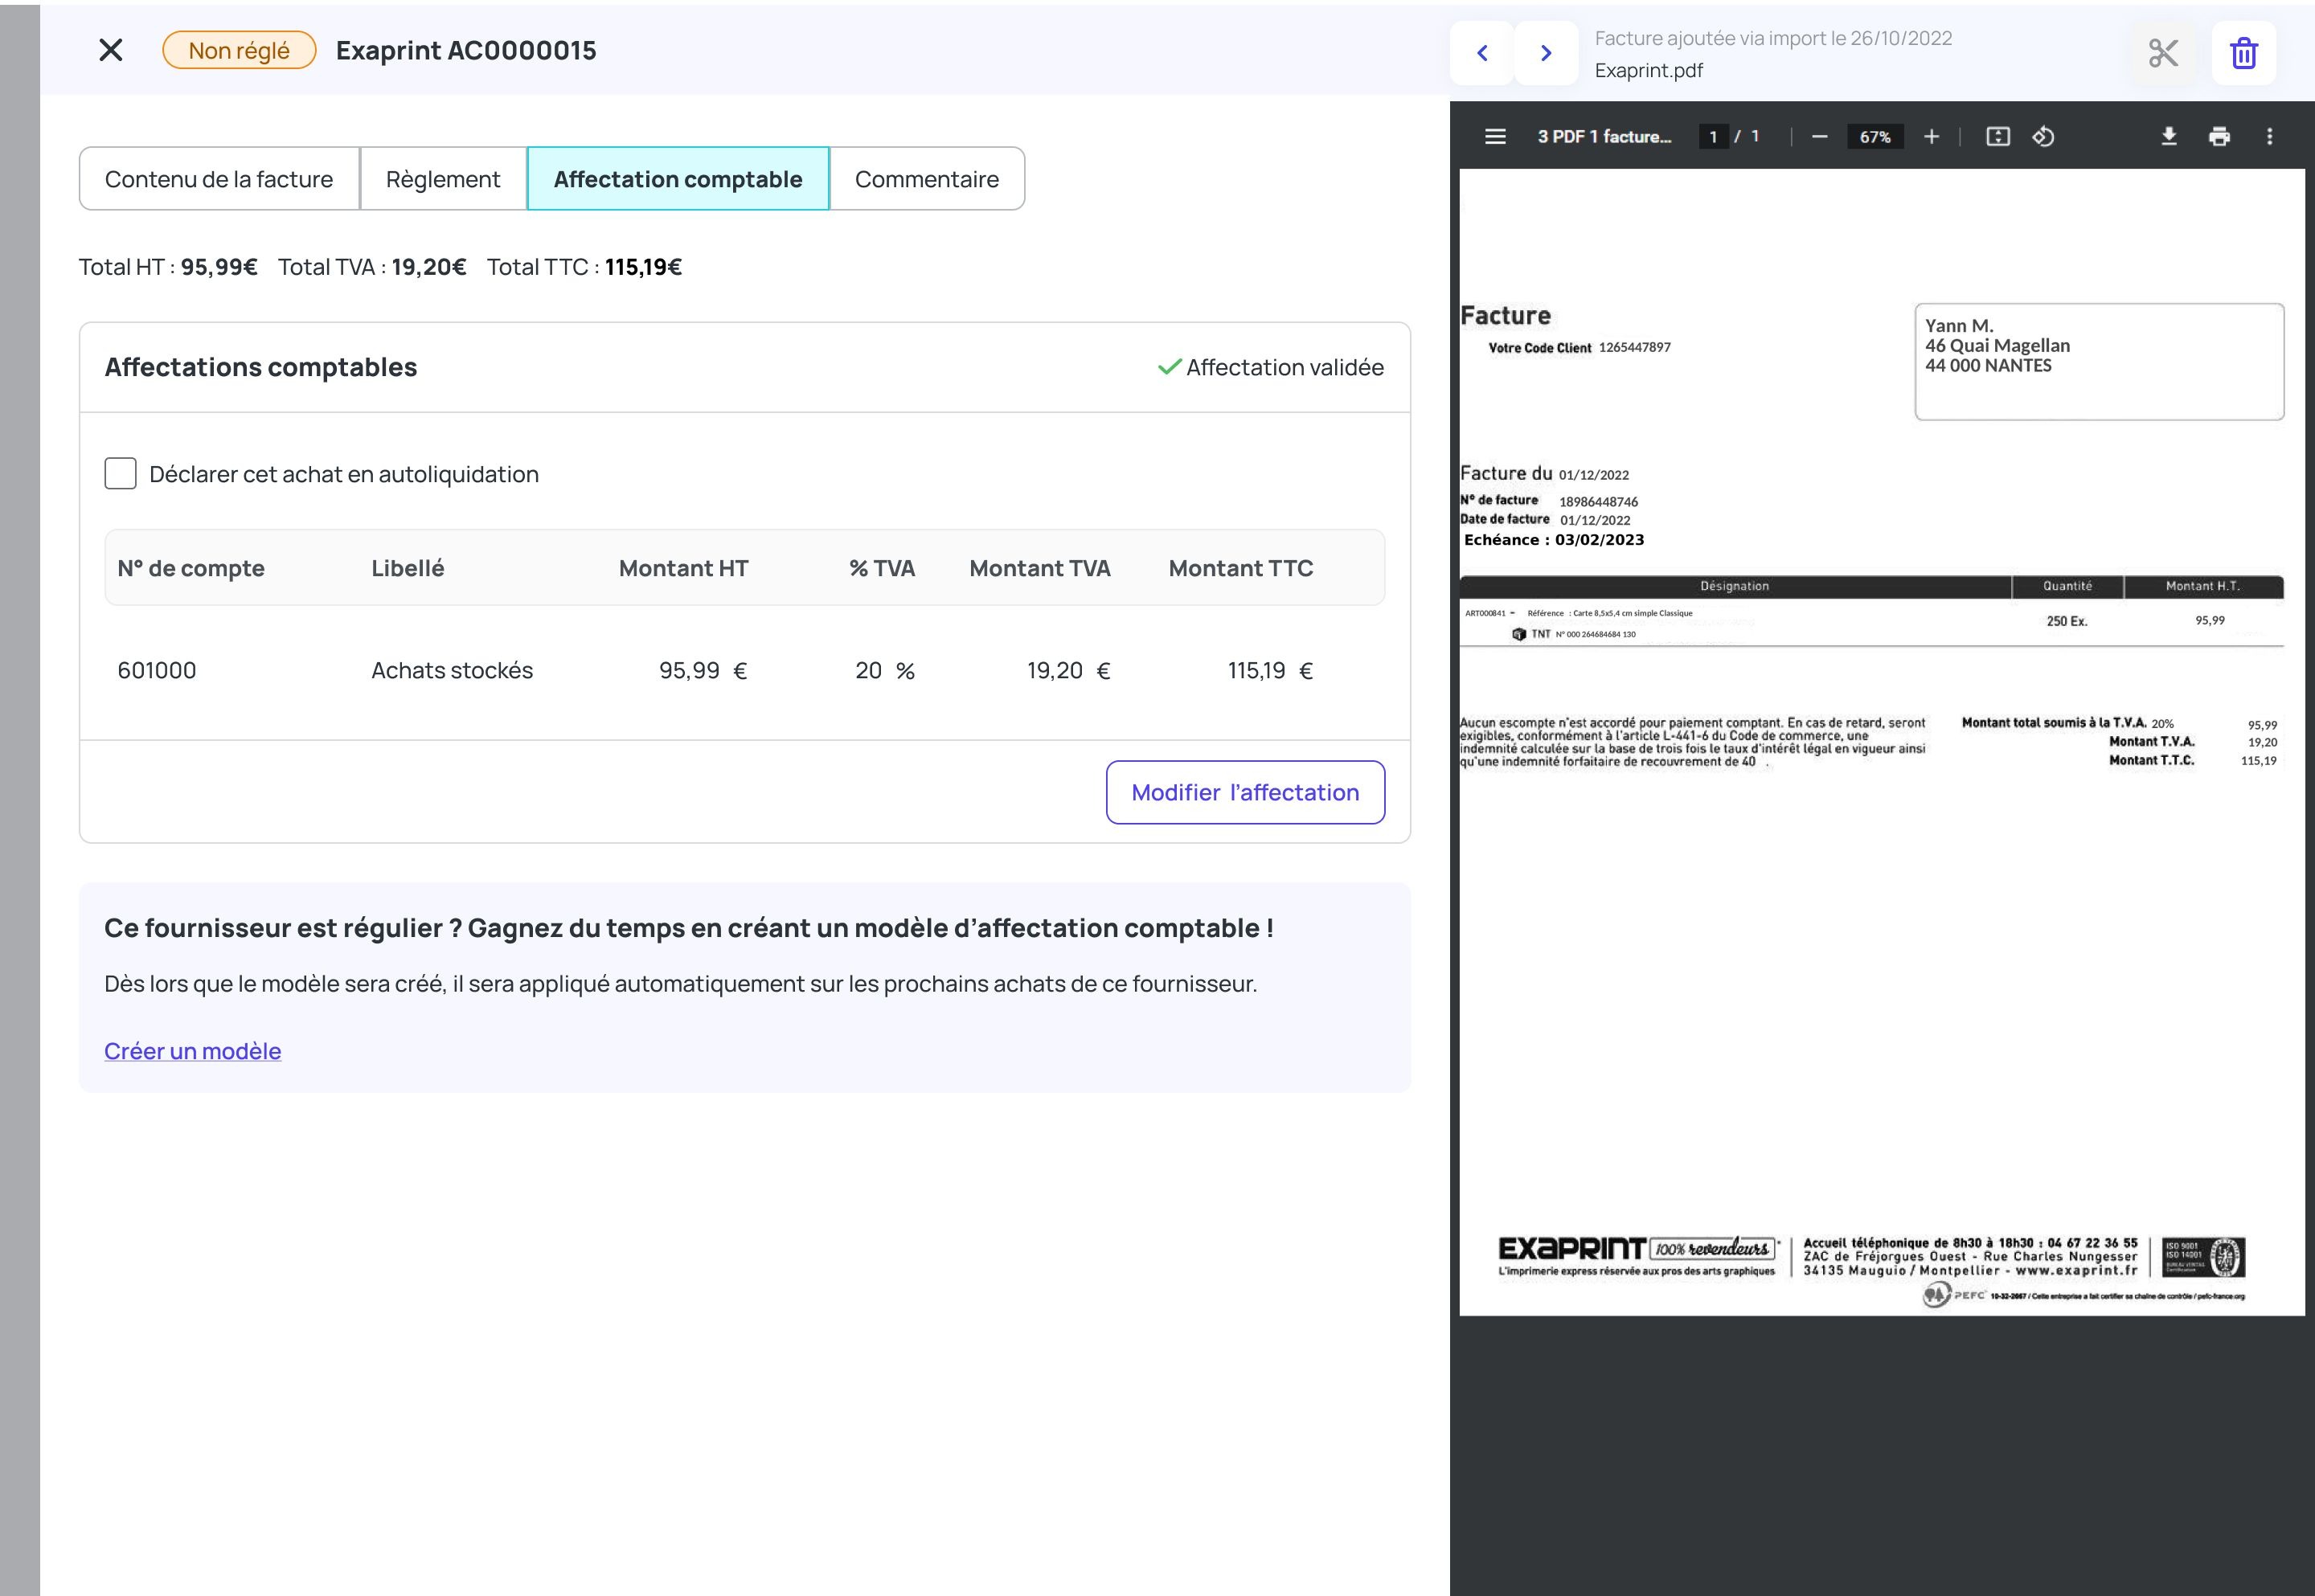Download the Exaprint PDF
2315x1596 pixels.
point(2168,137)
